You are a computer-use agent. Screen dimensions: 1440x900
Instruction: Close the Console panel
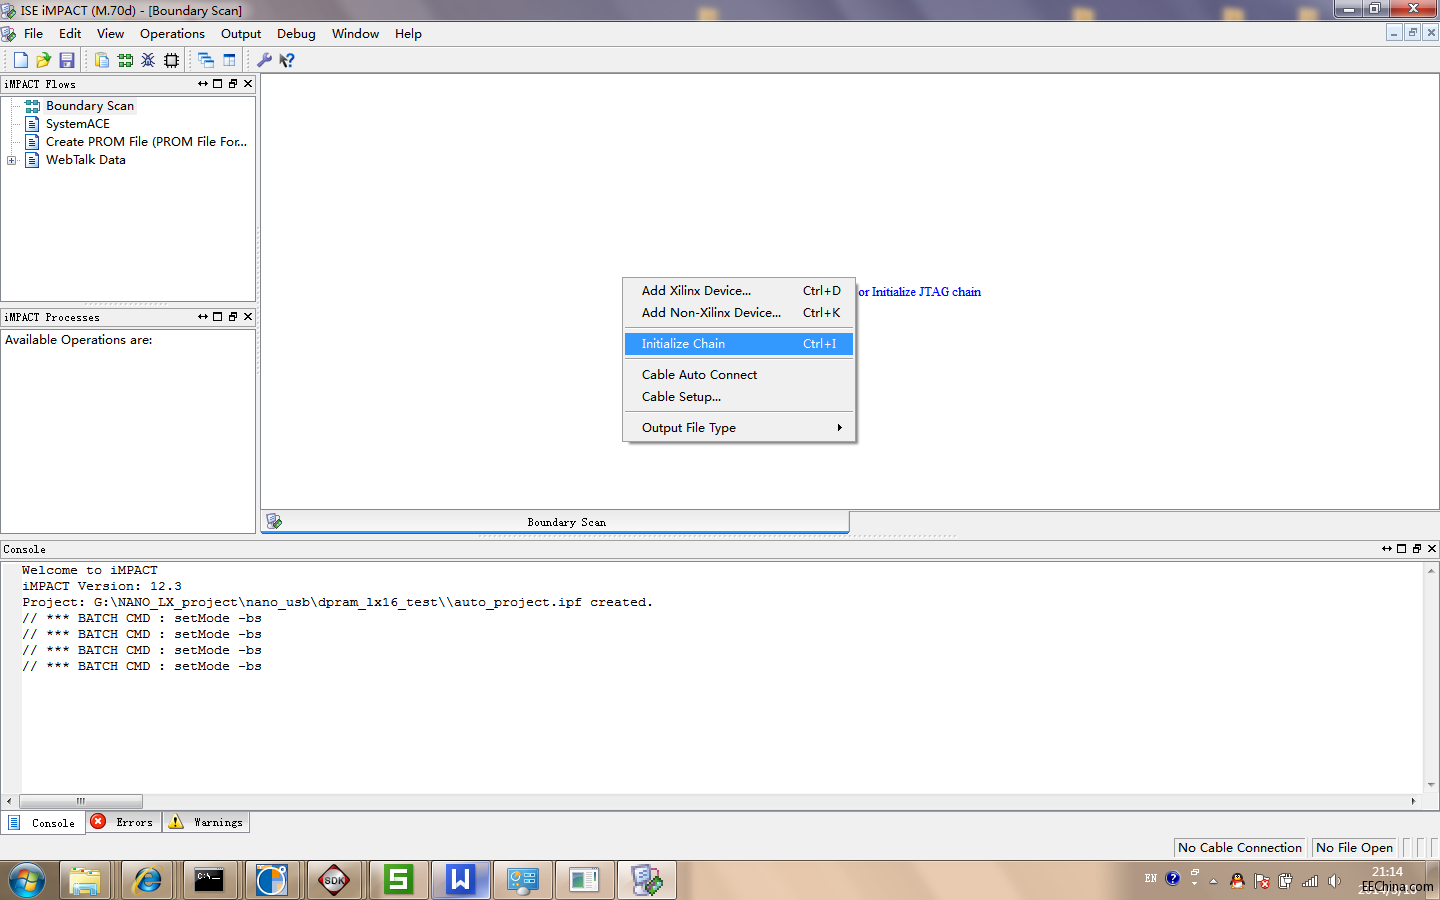click(x=1432, y=549)
